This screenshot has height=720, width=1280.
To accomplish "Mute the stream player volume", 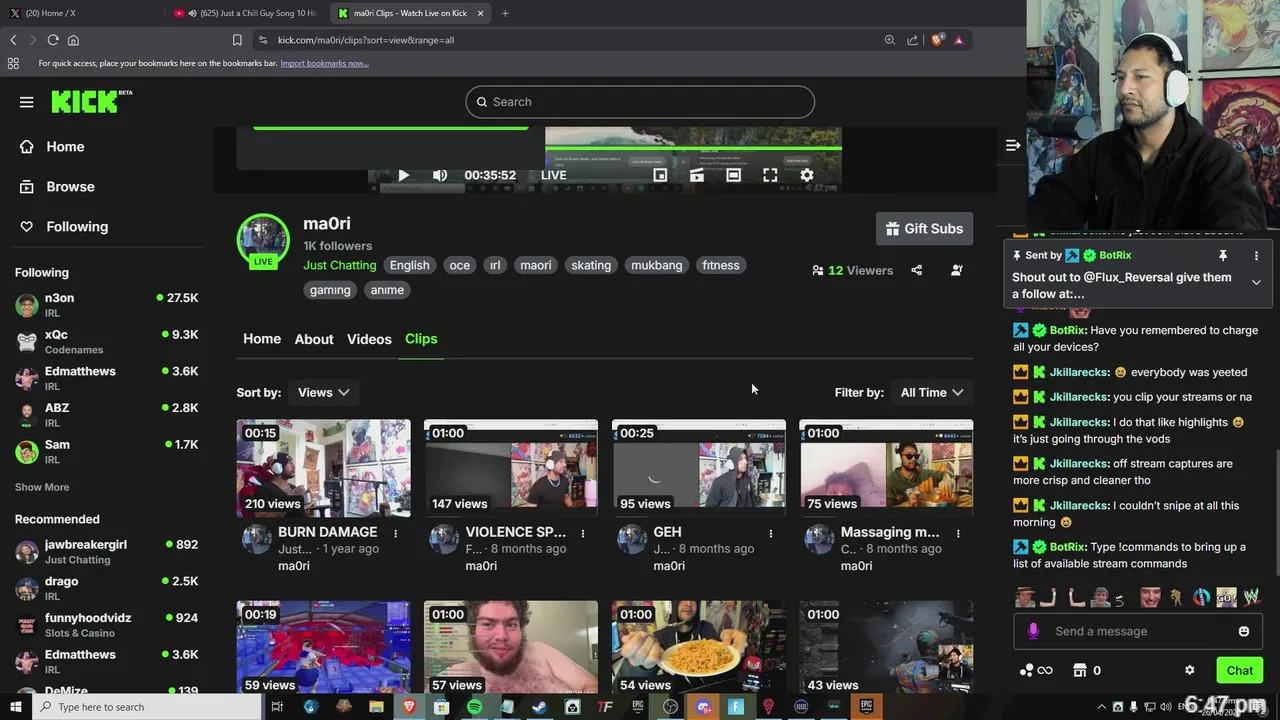I will pos(440,175).
